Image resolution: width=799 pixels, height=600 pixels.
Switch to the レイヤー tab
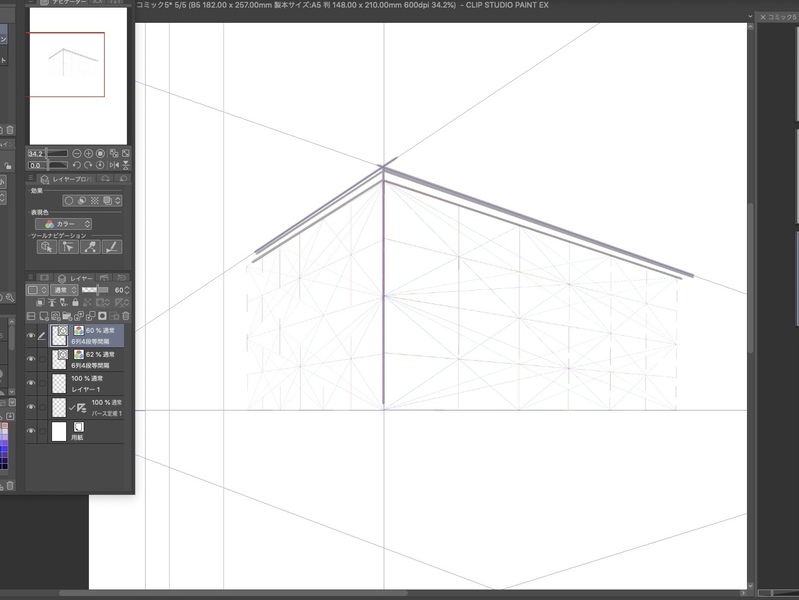click(76, 278)
